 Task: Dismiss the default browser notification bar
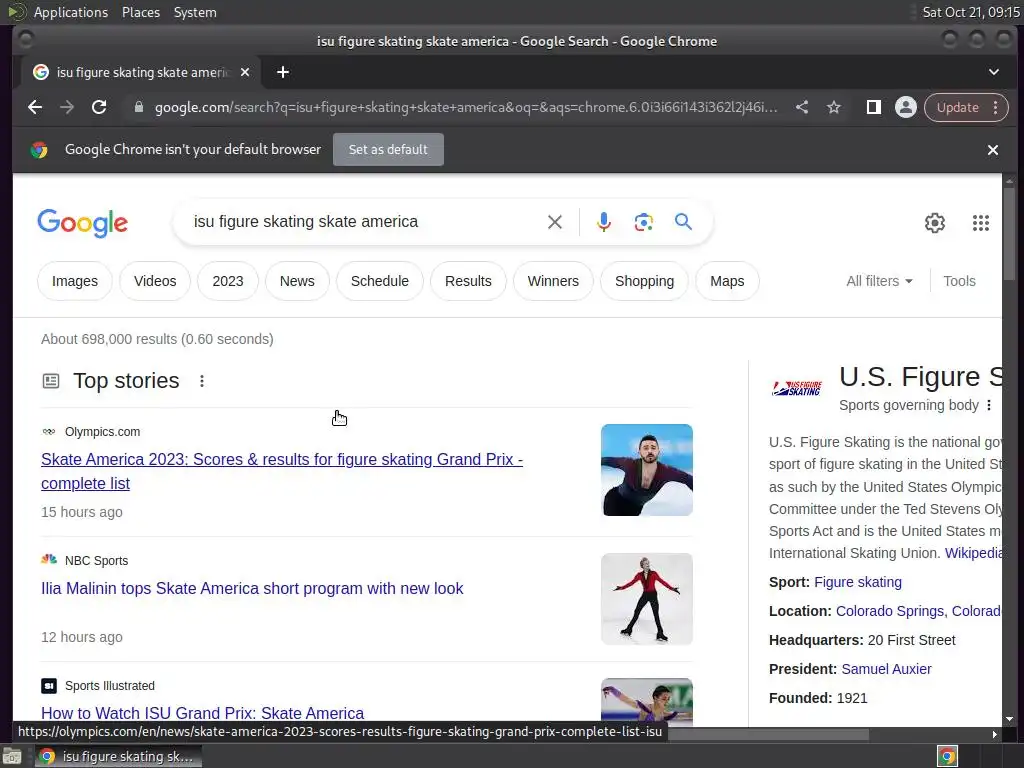tap(993, 150)
